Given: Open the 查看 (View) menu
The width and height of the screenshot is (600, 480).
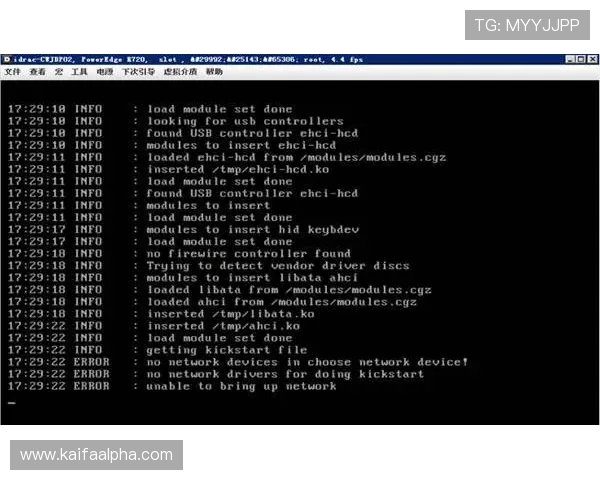Looking at the screenshot, I should coord(38,72).
